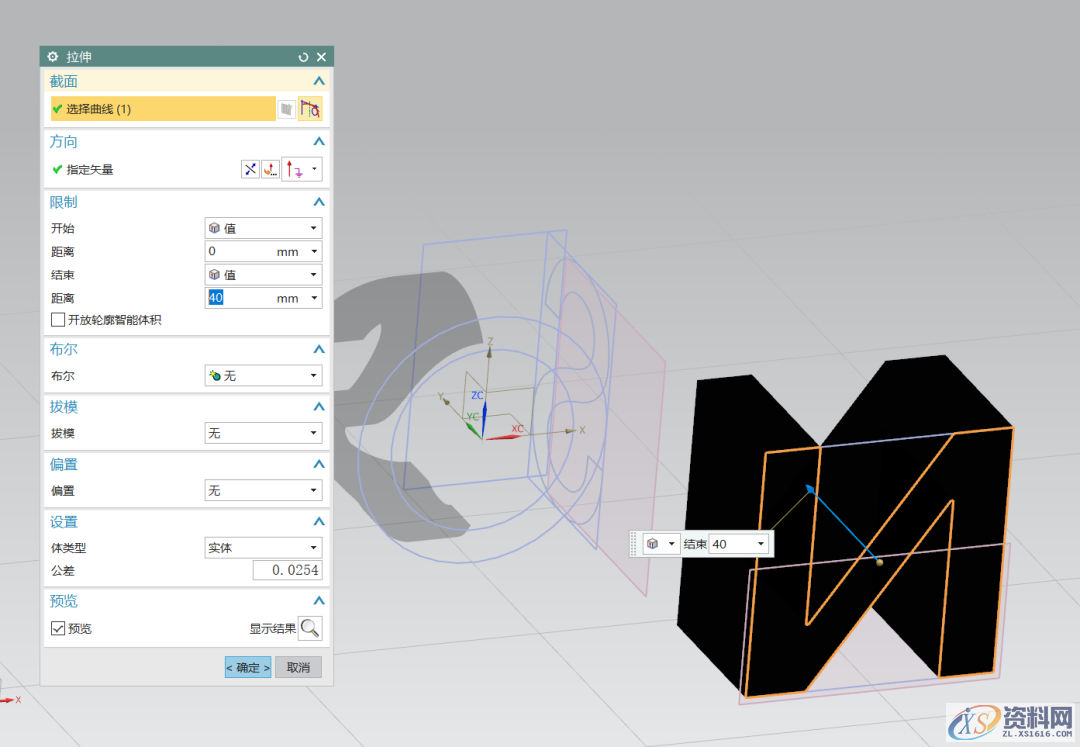
Task: Click the sketch section icon
Action: point(287,109)
